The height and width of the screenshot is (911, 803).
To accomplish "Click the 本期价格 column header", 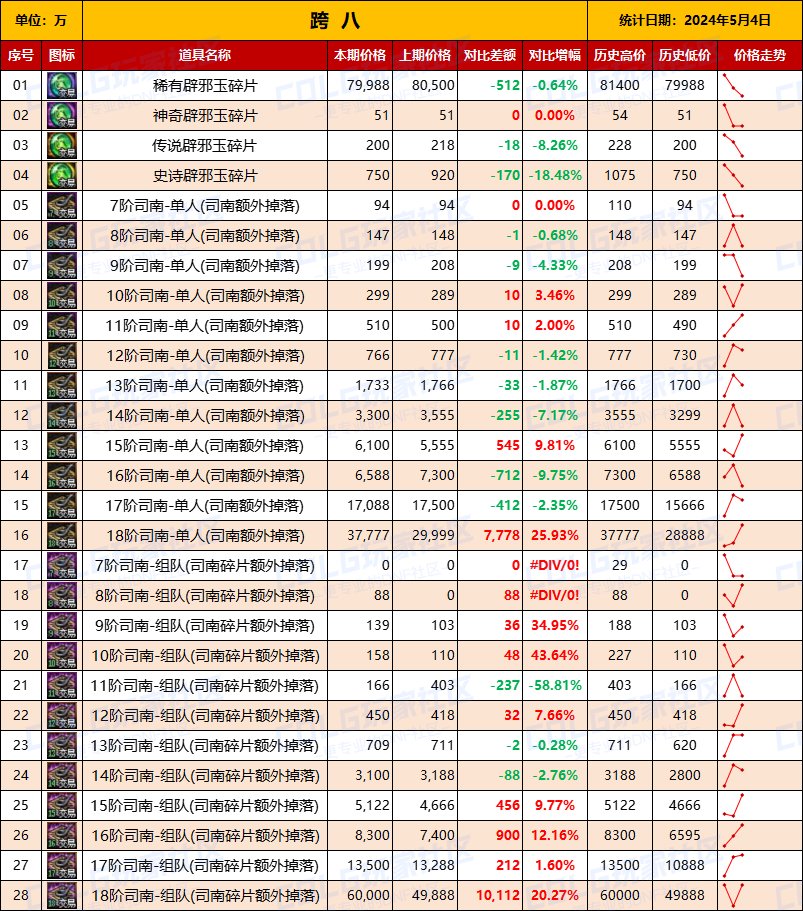I will [360, 55].
